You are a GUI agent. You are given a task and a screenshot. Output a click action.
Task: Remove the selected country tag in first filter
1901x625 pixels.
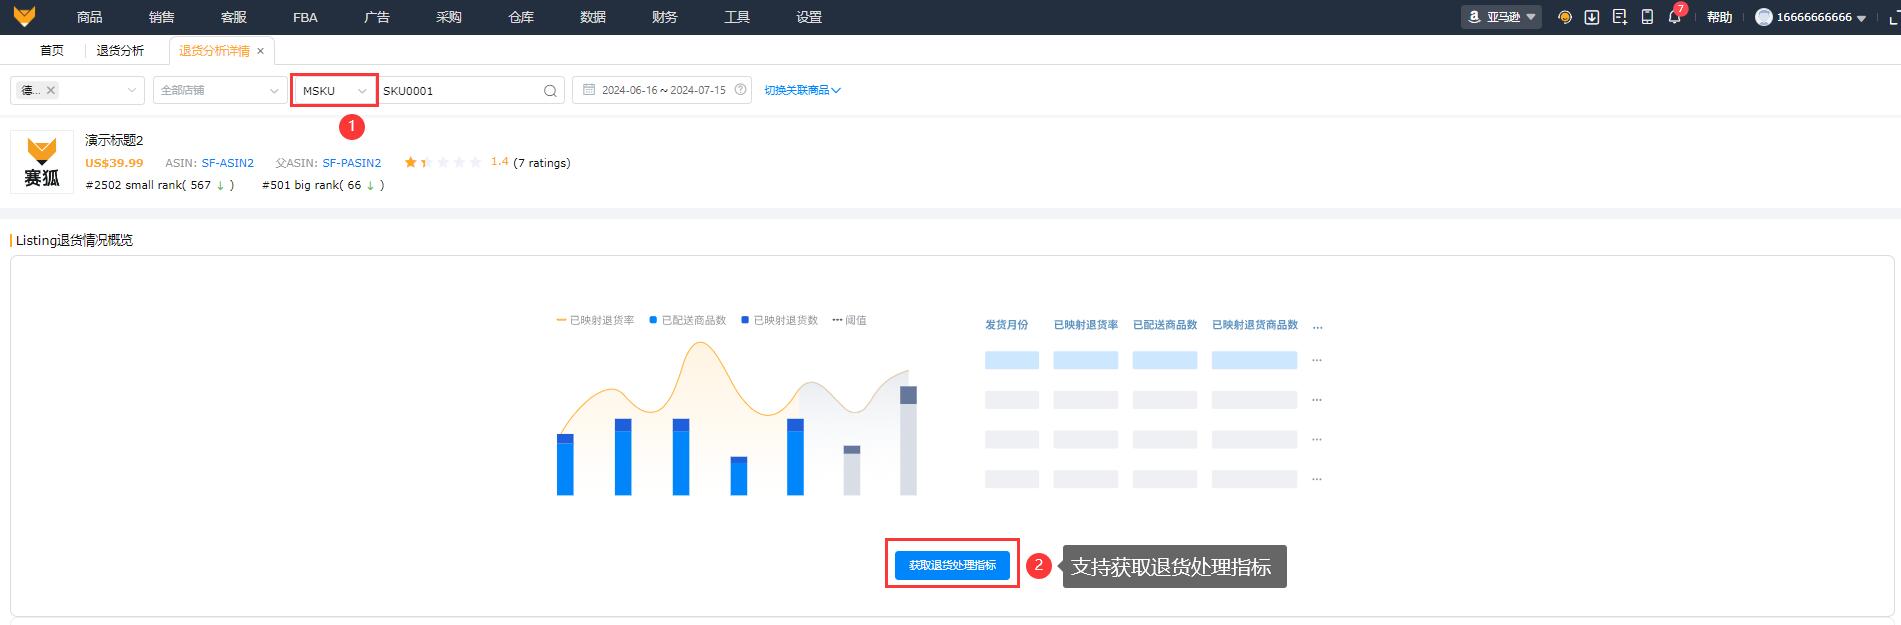pyautogui.click(x=51, y=90)
